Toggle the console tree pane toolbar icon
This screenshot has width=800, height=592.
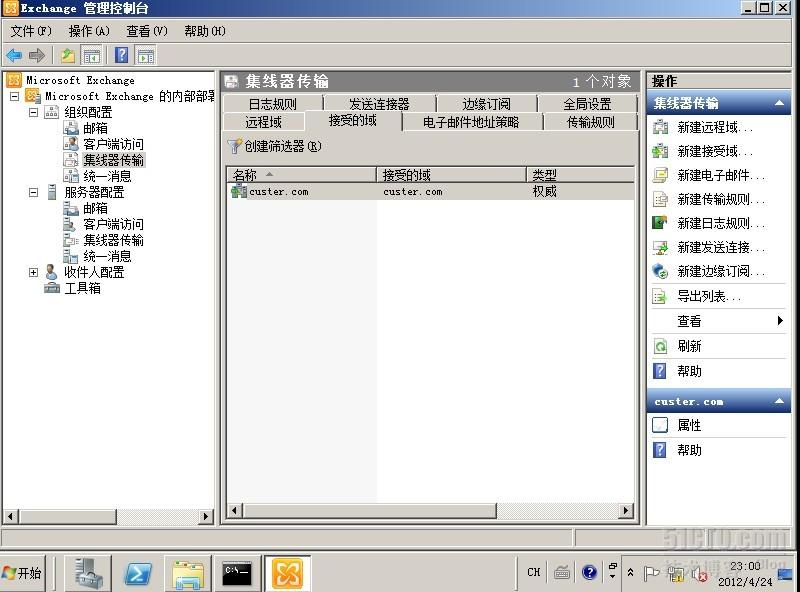tap(92, 55)
